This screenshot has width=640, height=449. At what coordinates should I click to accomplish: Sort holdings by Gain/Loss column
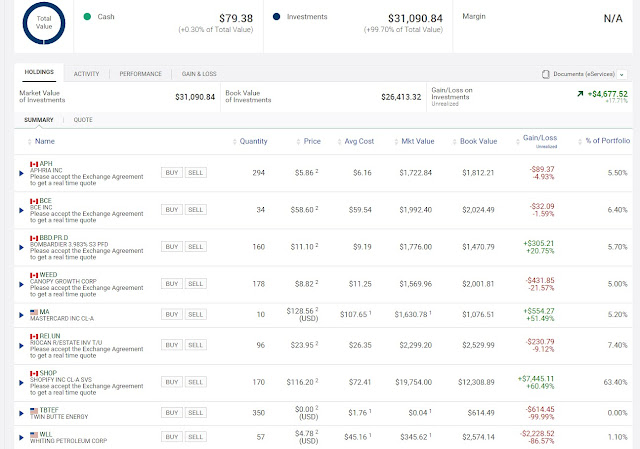tap(537, 141)
